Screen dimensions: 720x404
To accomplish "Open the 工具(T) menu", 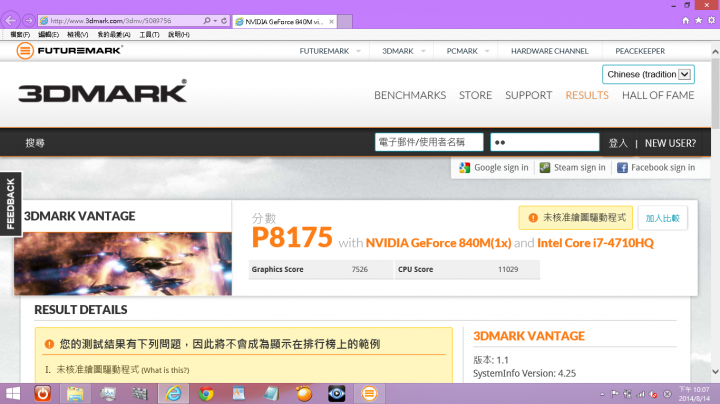I will click(x=149, y=34).
